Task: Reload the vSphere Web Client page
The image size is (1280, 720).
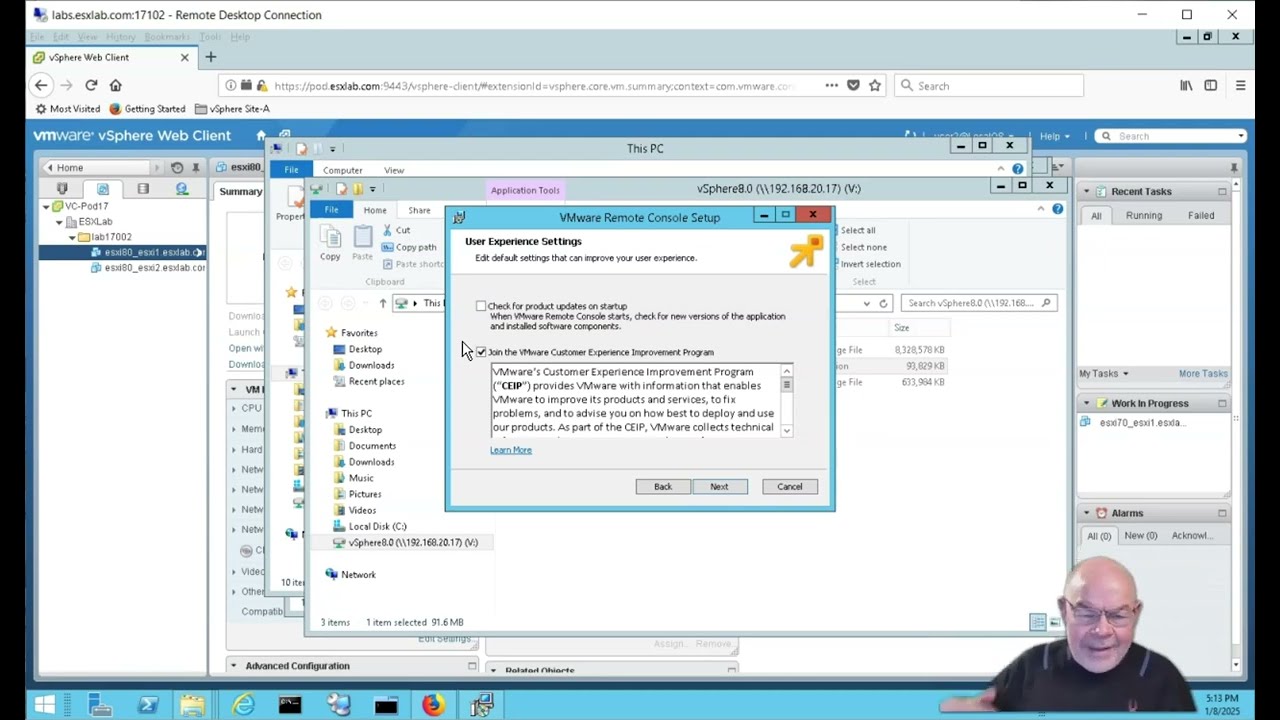Action: pos(91,86)
